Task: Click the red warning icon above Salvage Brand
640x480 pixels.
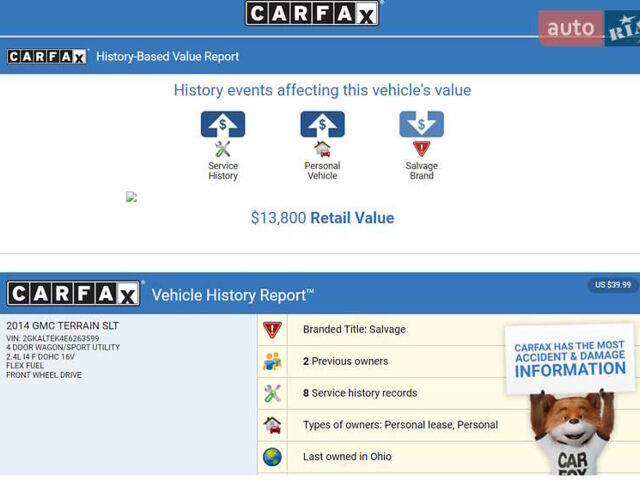Action: tap(422, 149)
